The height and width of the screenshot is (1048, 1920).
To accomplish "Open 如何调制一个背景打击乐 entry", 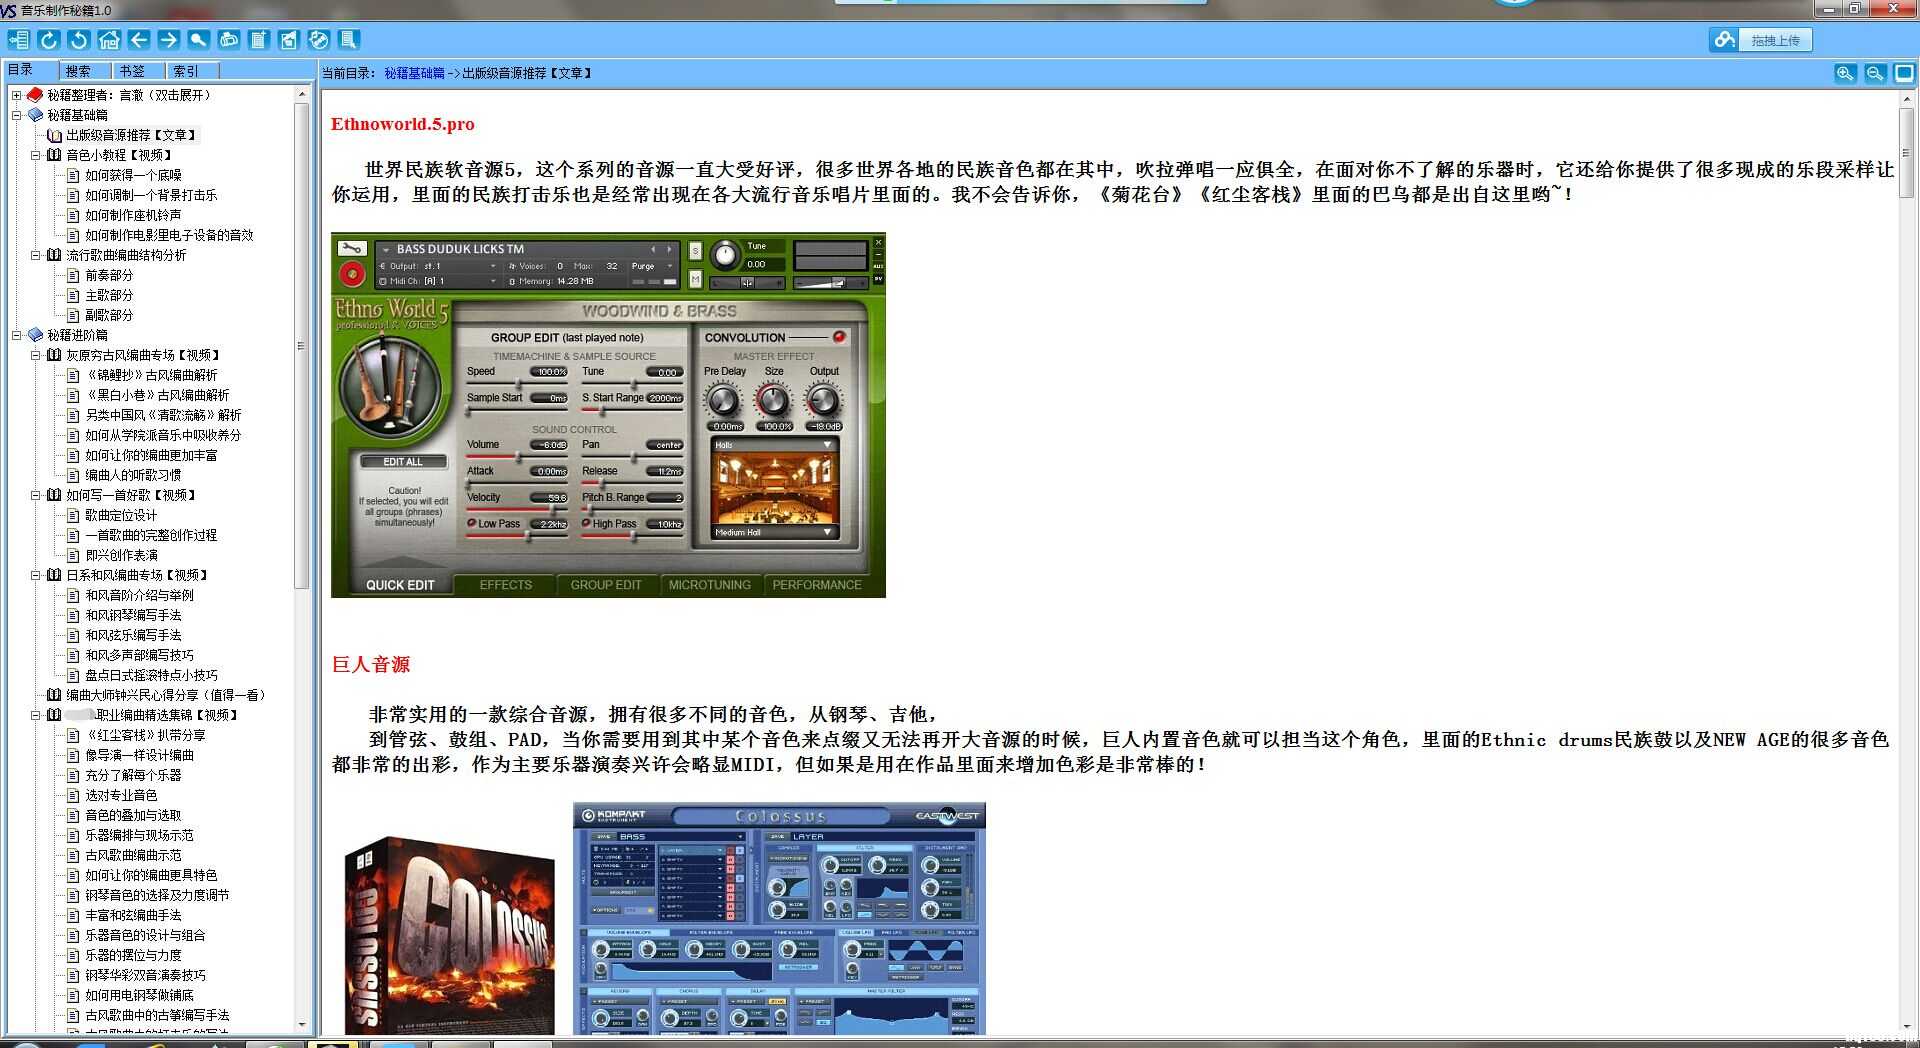I will coord(151,195).
